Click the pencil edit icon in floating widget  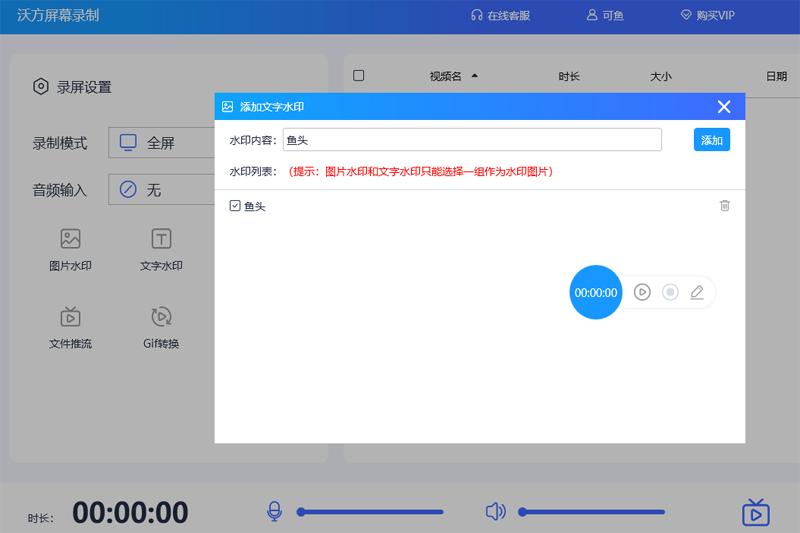click(x=697, y=292)
